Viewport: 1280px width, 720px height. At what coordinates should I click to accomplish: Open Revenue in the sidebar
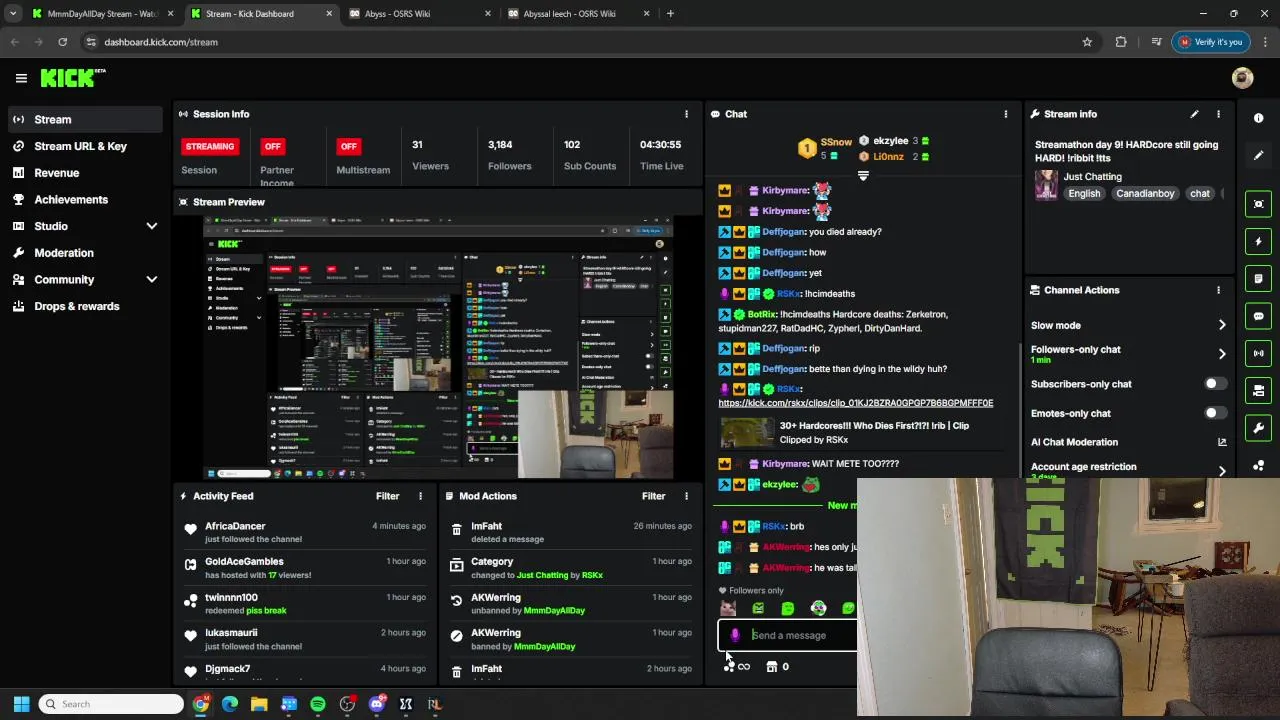(85, 173)
